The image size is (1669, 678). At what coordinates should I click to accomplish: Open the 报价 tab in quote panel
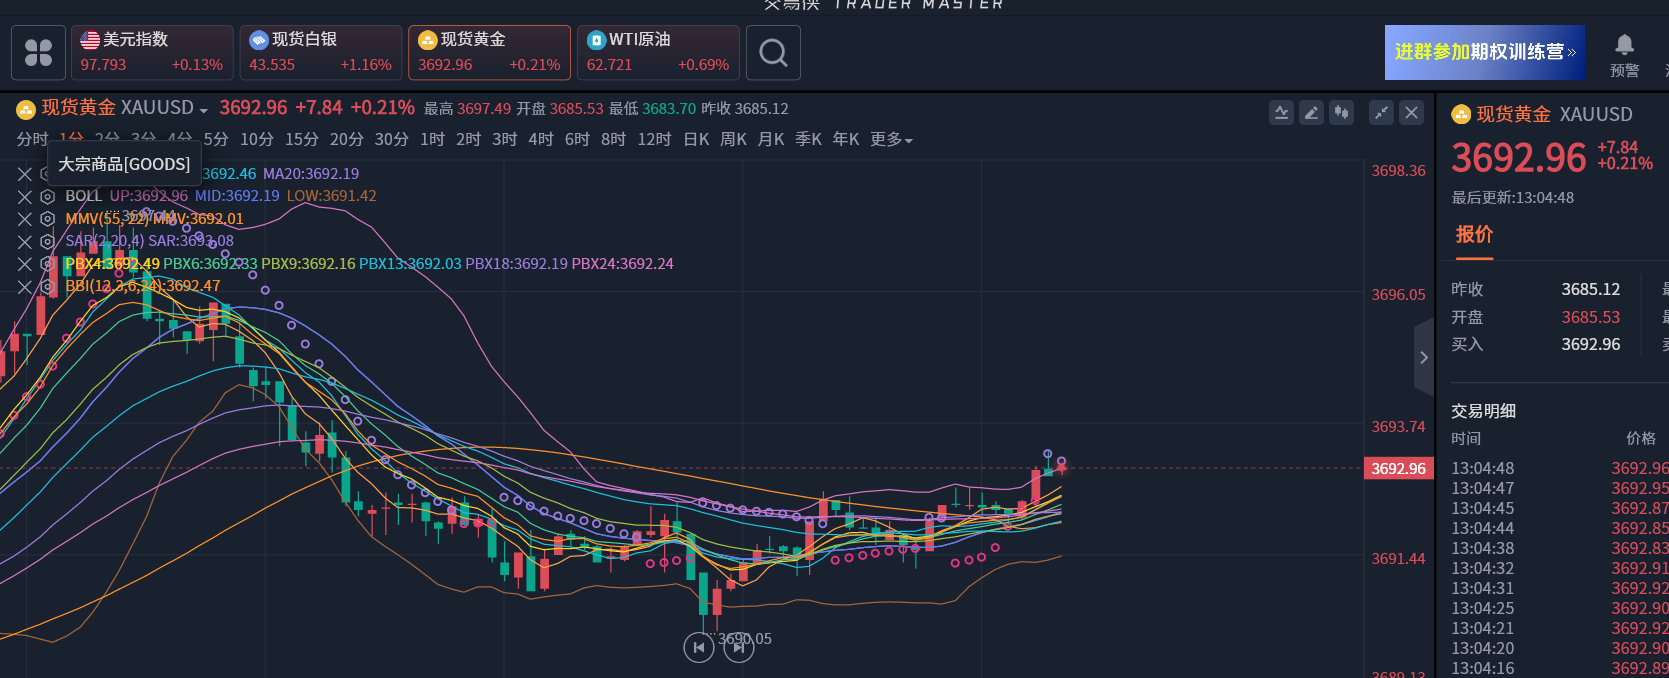pos(1474,234)
